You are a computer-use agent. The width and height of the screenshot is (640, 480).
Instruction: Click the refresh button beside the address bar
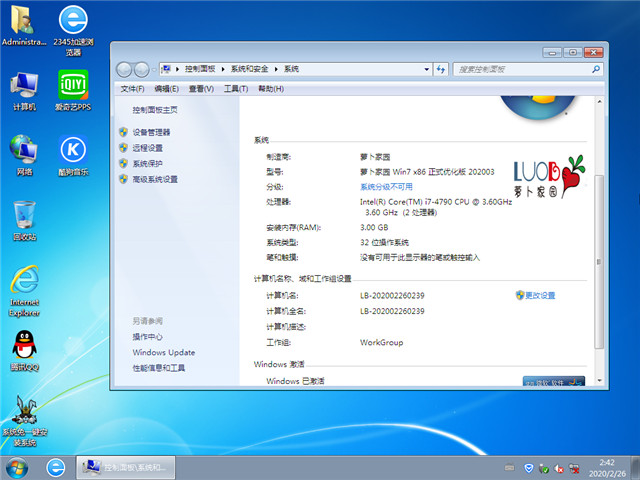tap(440, 69)
